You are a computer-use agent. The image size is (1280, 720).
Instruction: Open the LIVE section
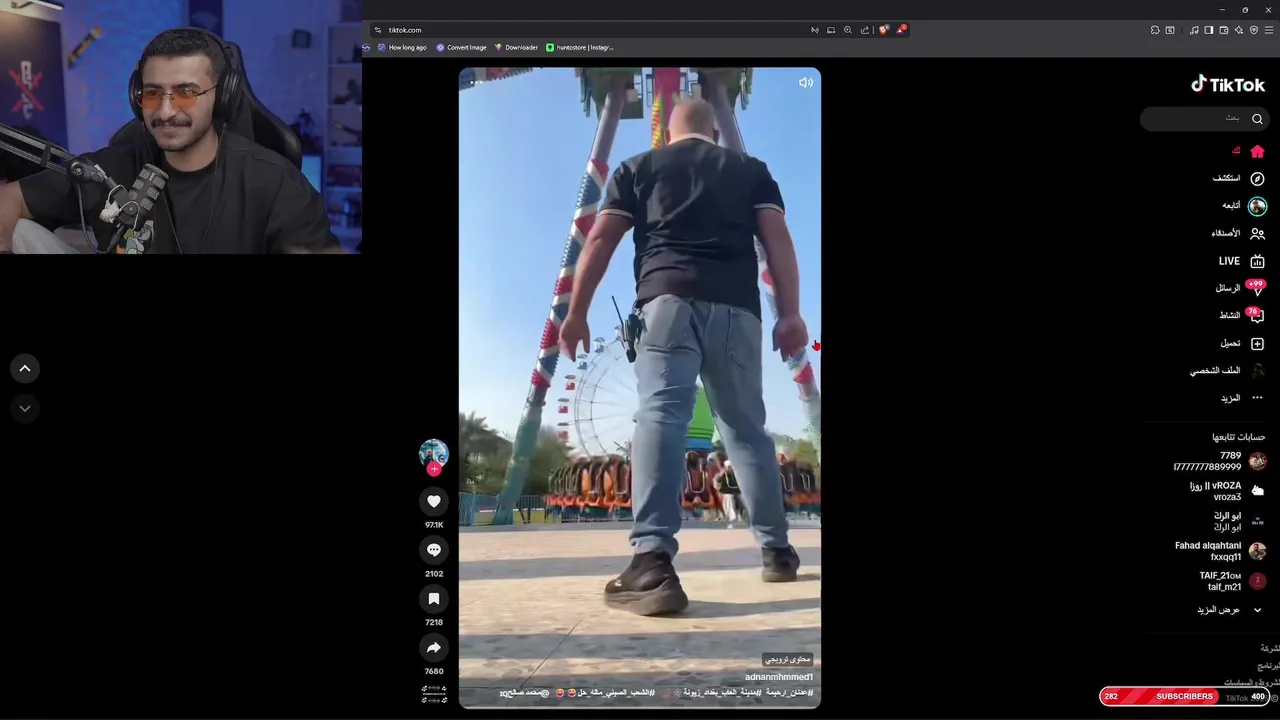(x=1241, y=261)
